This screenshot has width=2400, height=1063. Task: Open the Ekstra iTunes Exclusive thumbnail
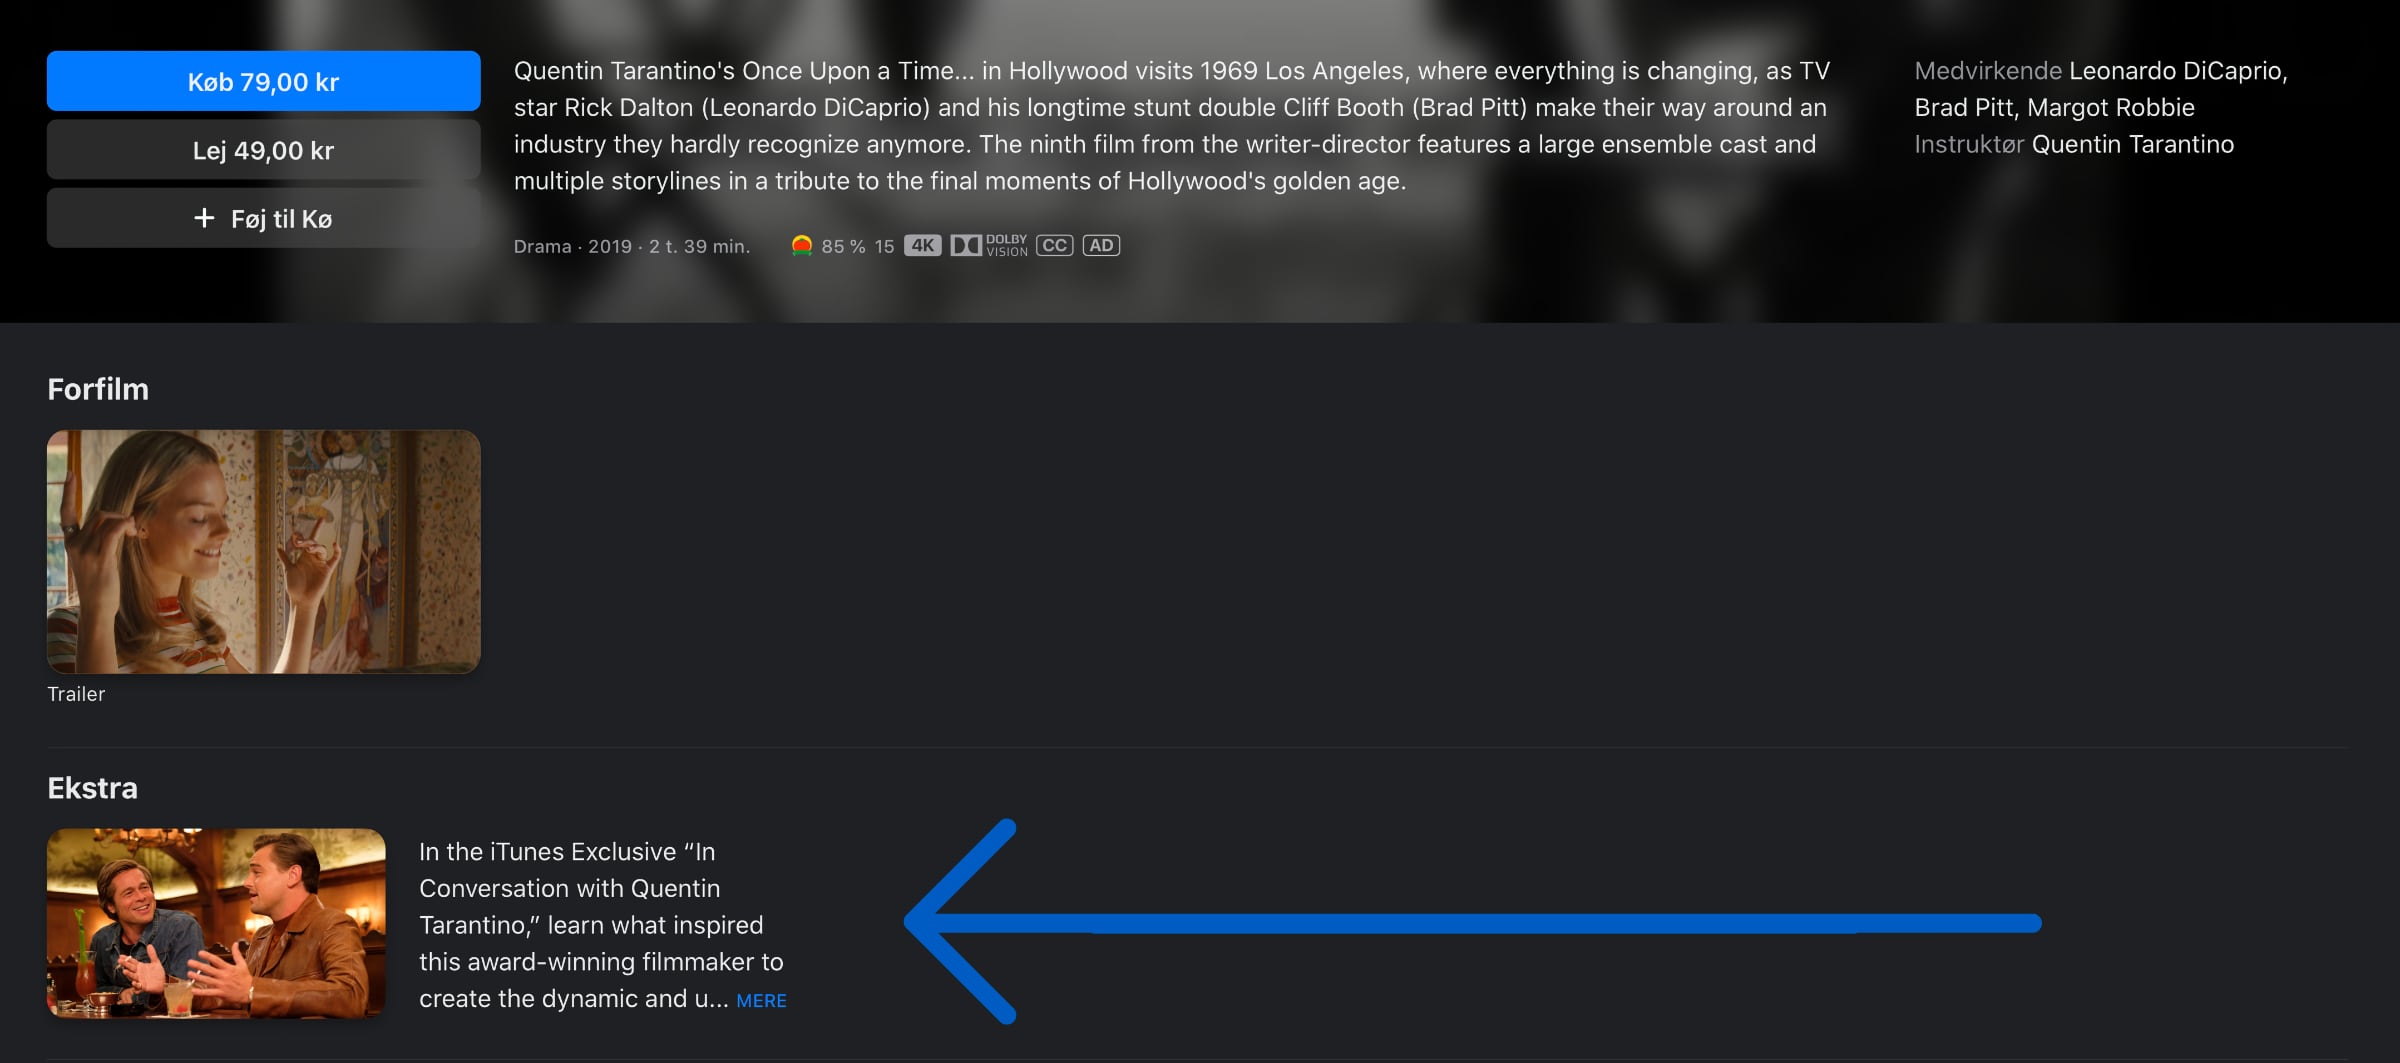coord(216,923)
